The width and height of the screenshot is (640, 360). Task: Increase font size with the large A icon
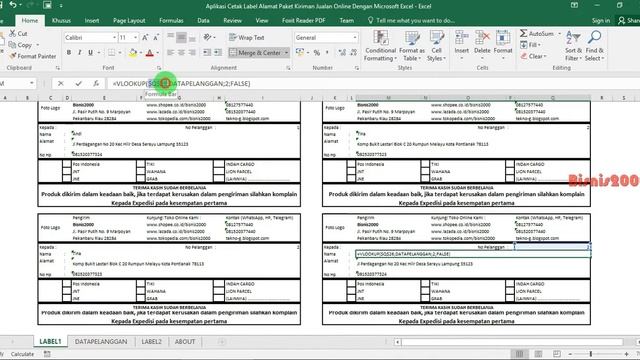145,38
